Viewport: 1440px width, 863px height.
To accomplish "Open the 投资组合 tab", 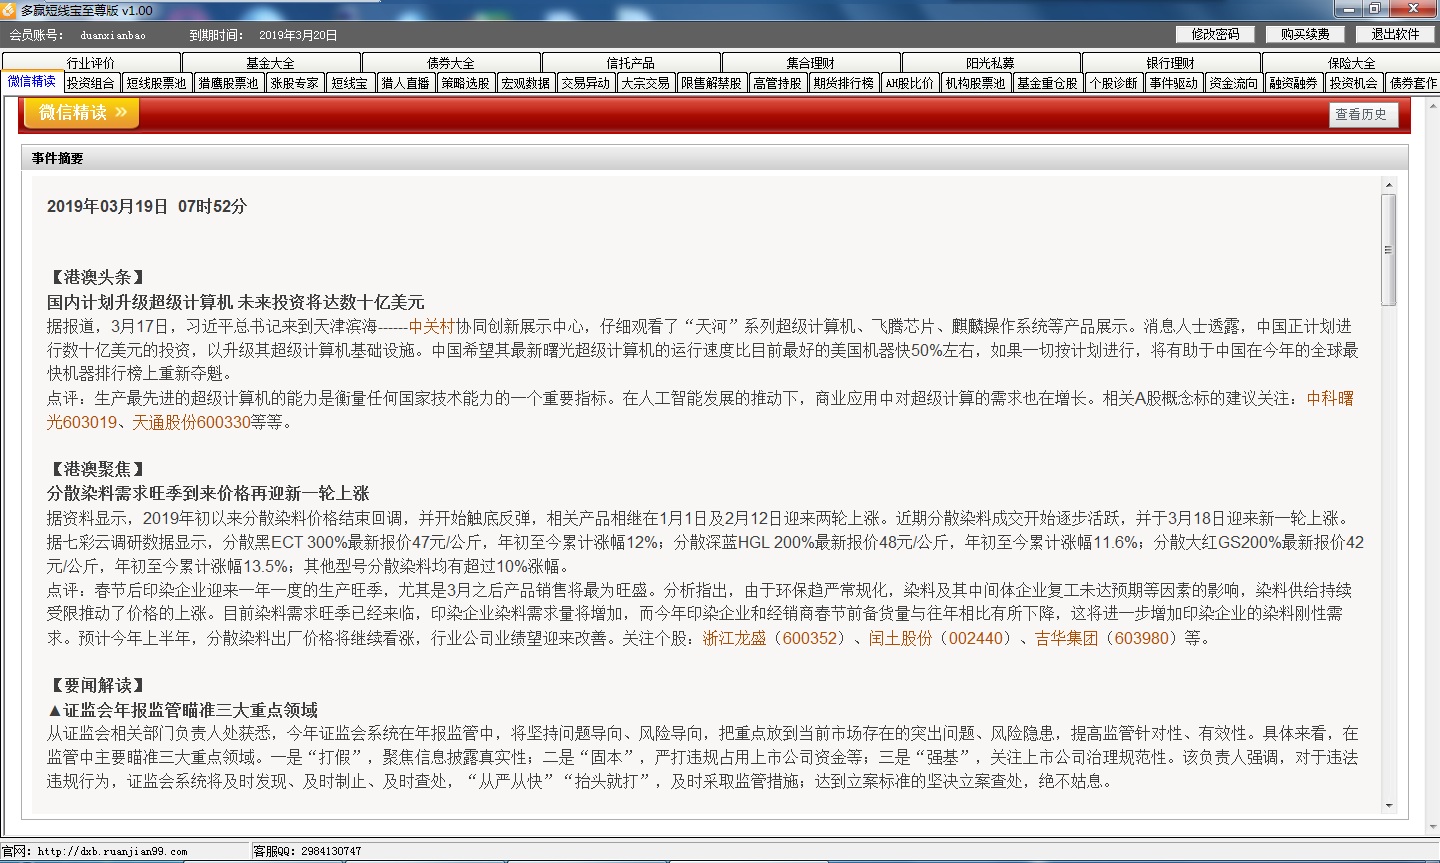I will 92,83.
